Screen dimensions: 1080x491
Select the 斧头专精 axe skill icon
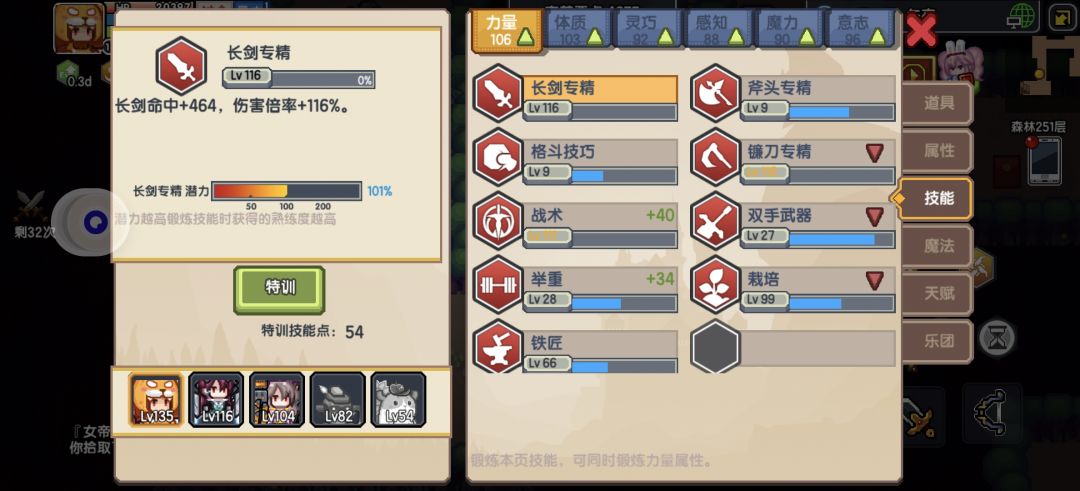point(714,93)
